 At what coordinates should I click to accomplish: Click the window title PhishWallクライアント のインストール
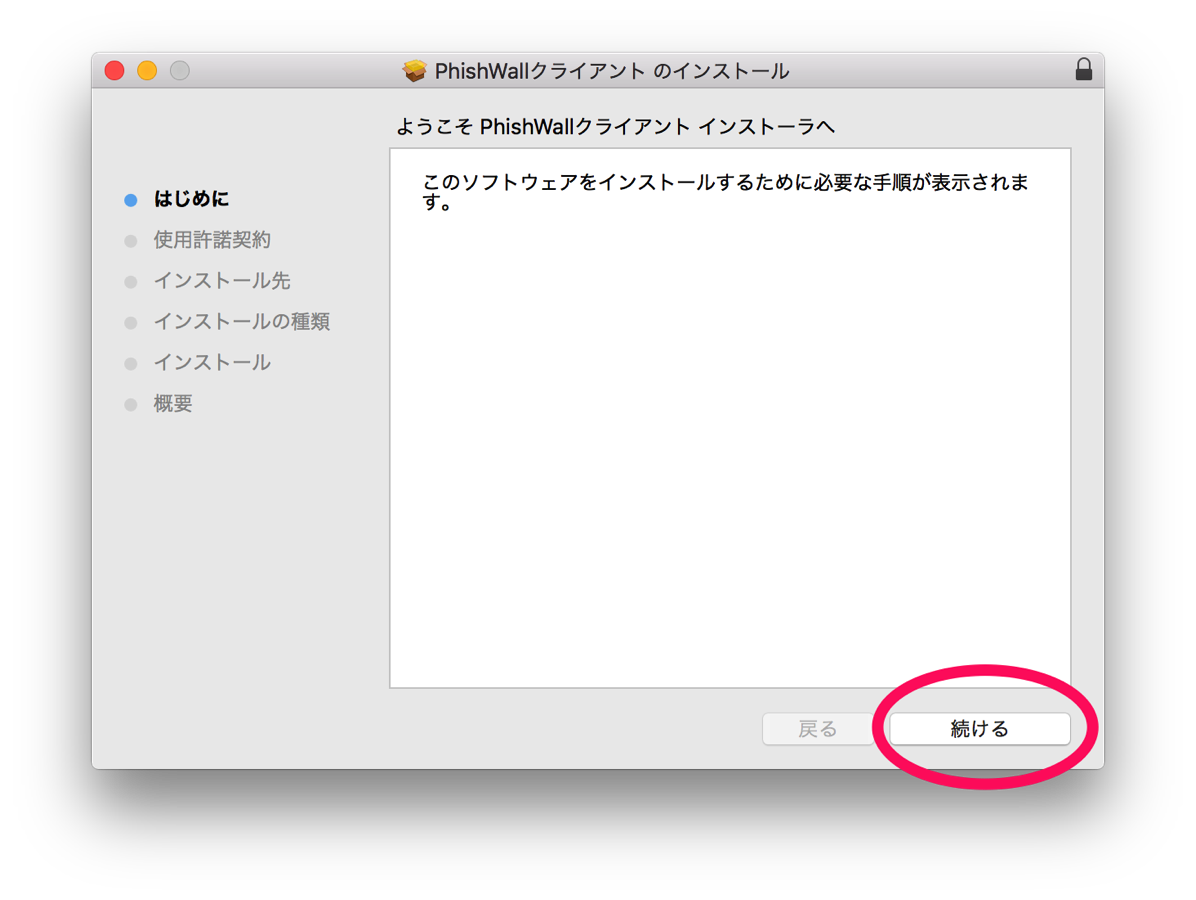pos(612,71)
